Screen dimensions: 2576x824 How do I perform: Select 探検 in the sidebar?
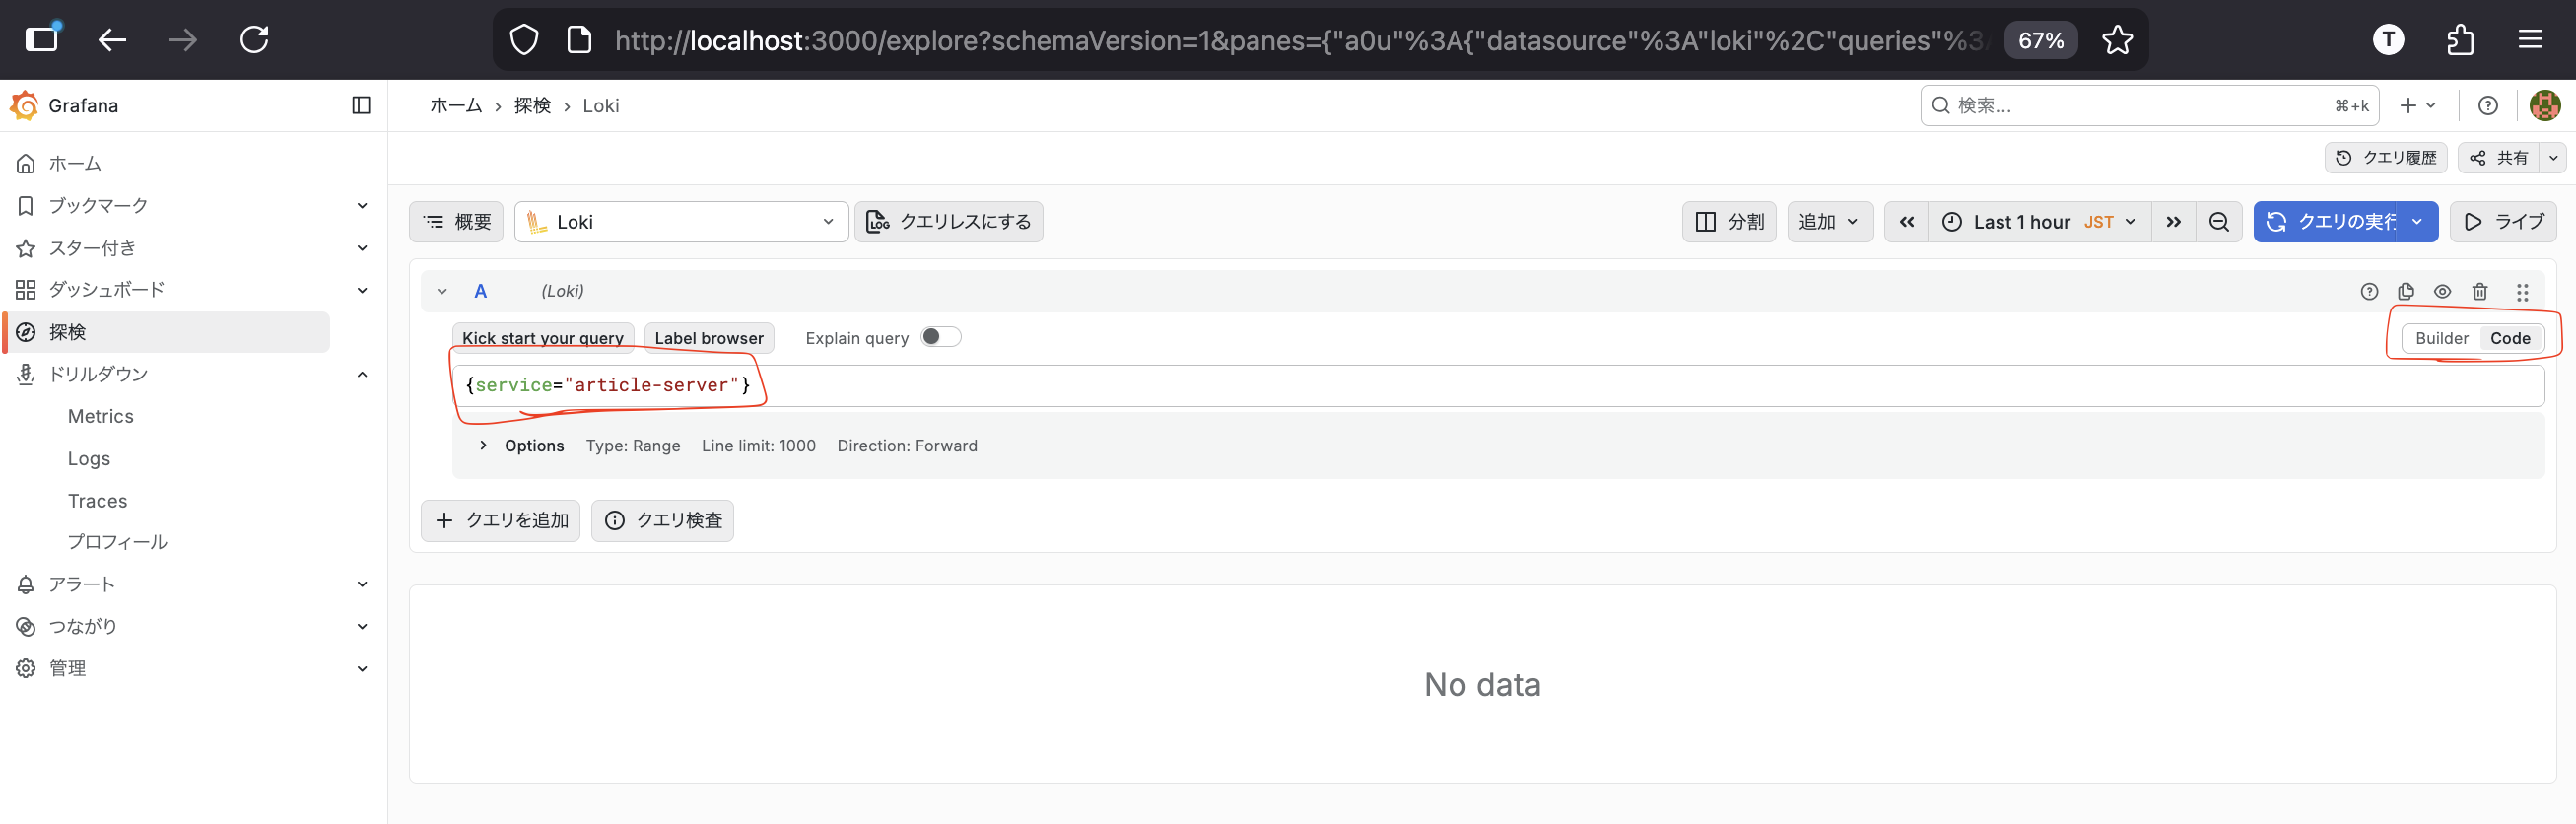click(x=168, y=332)
